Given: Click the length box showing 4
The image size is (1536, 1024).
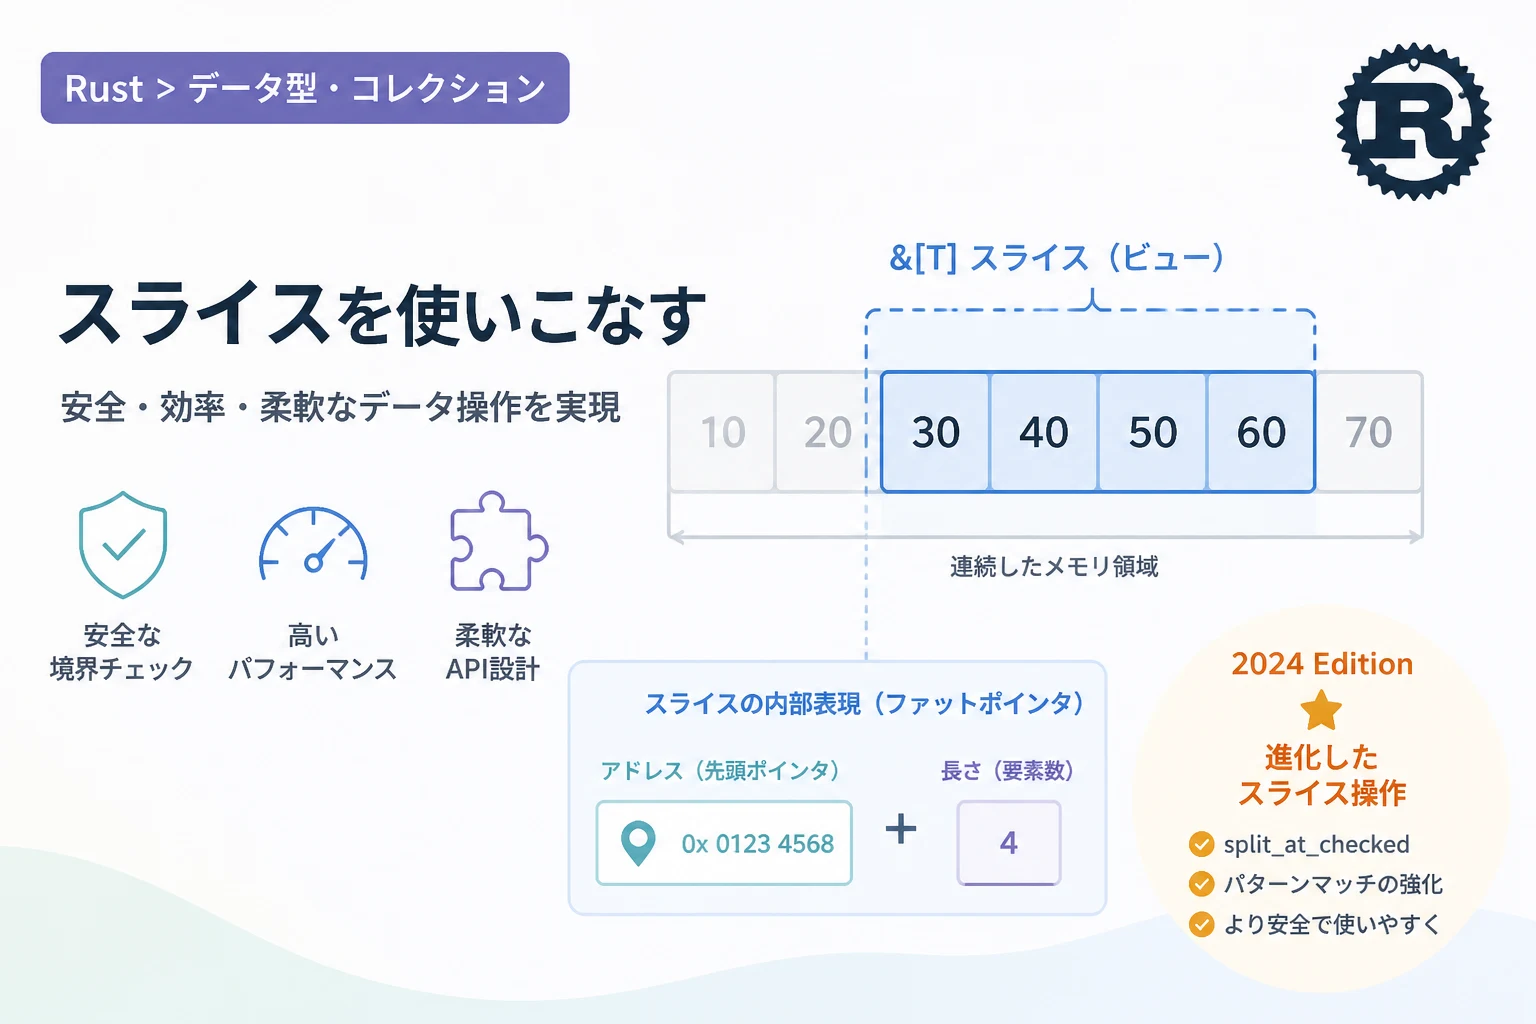Looking at the screenshot, I should 1008,843.
